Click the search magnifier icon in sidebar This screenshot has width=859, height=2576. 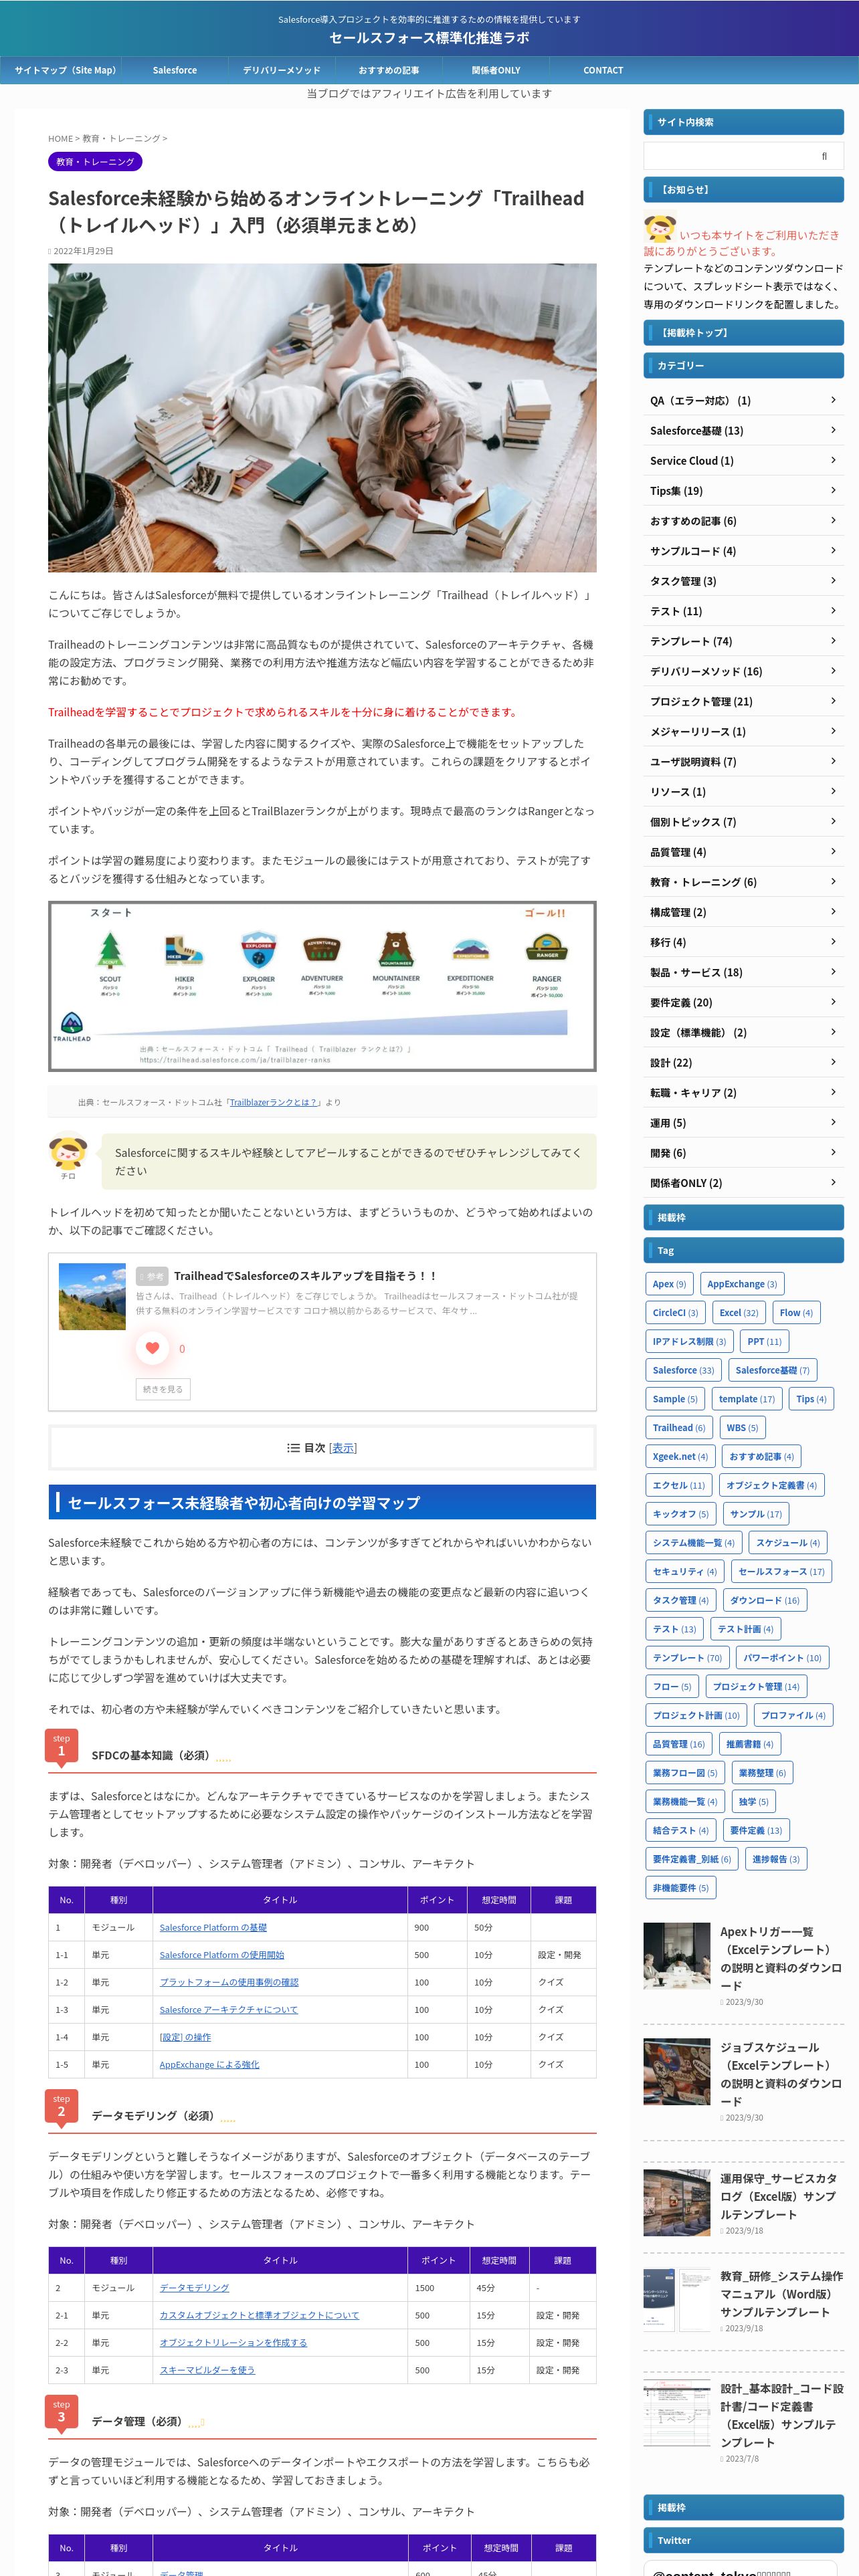(x=824, y=156)
